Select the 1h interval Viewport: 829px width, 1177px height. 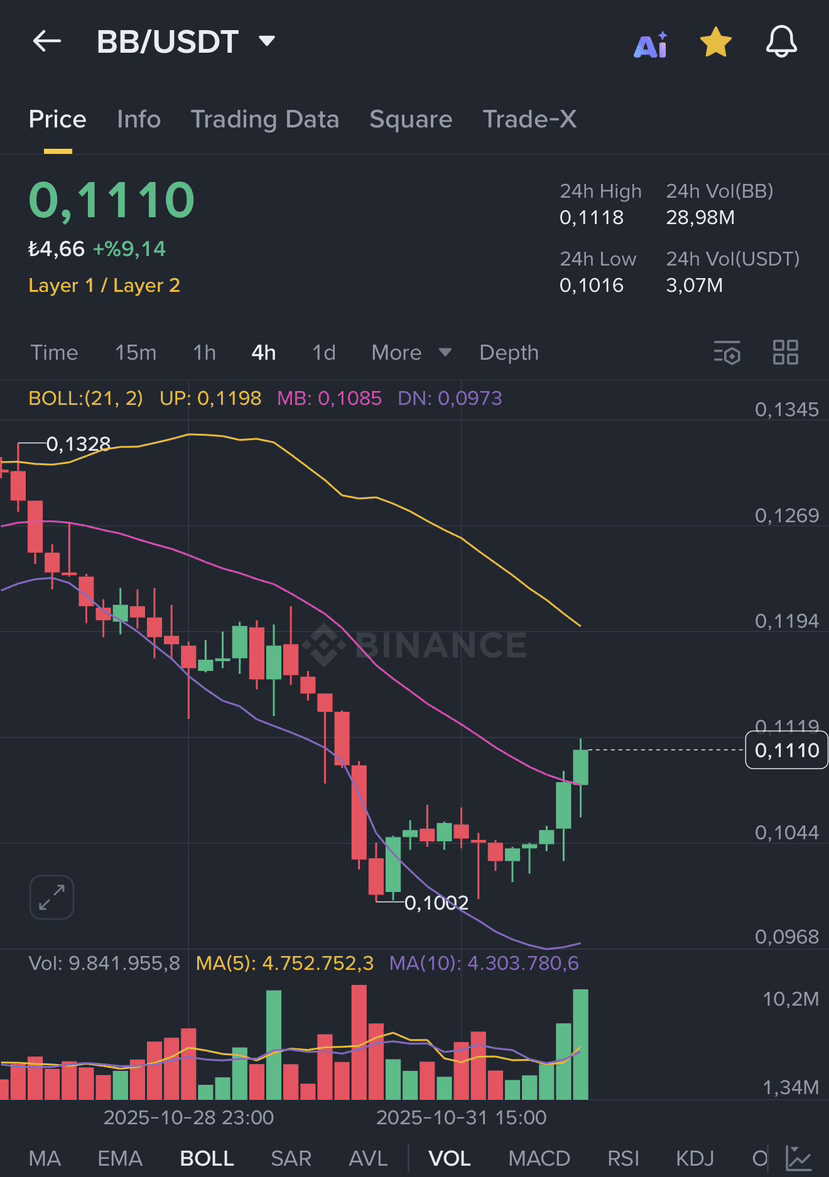point(204,353)
